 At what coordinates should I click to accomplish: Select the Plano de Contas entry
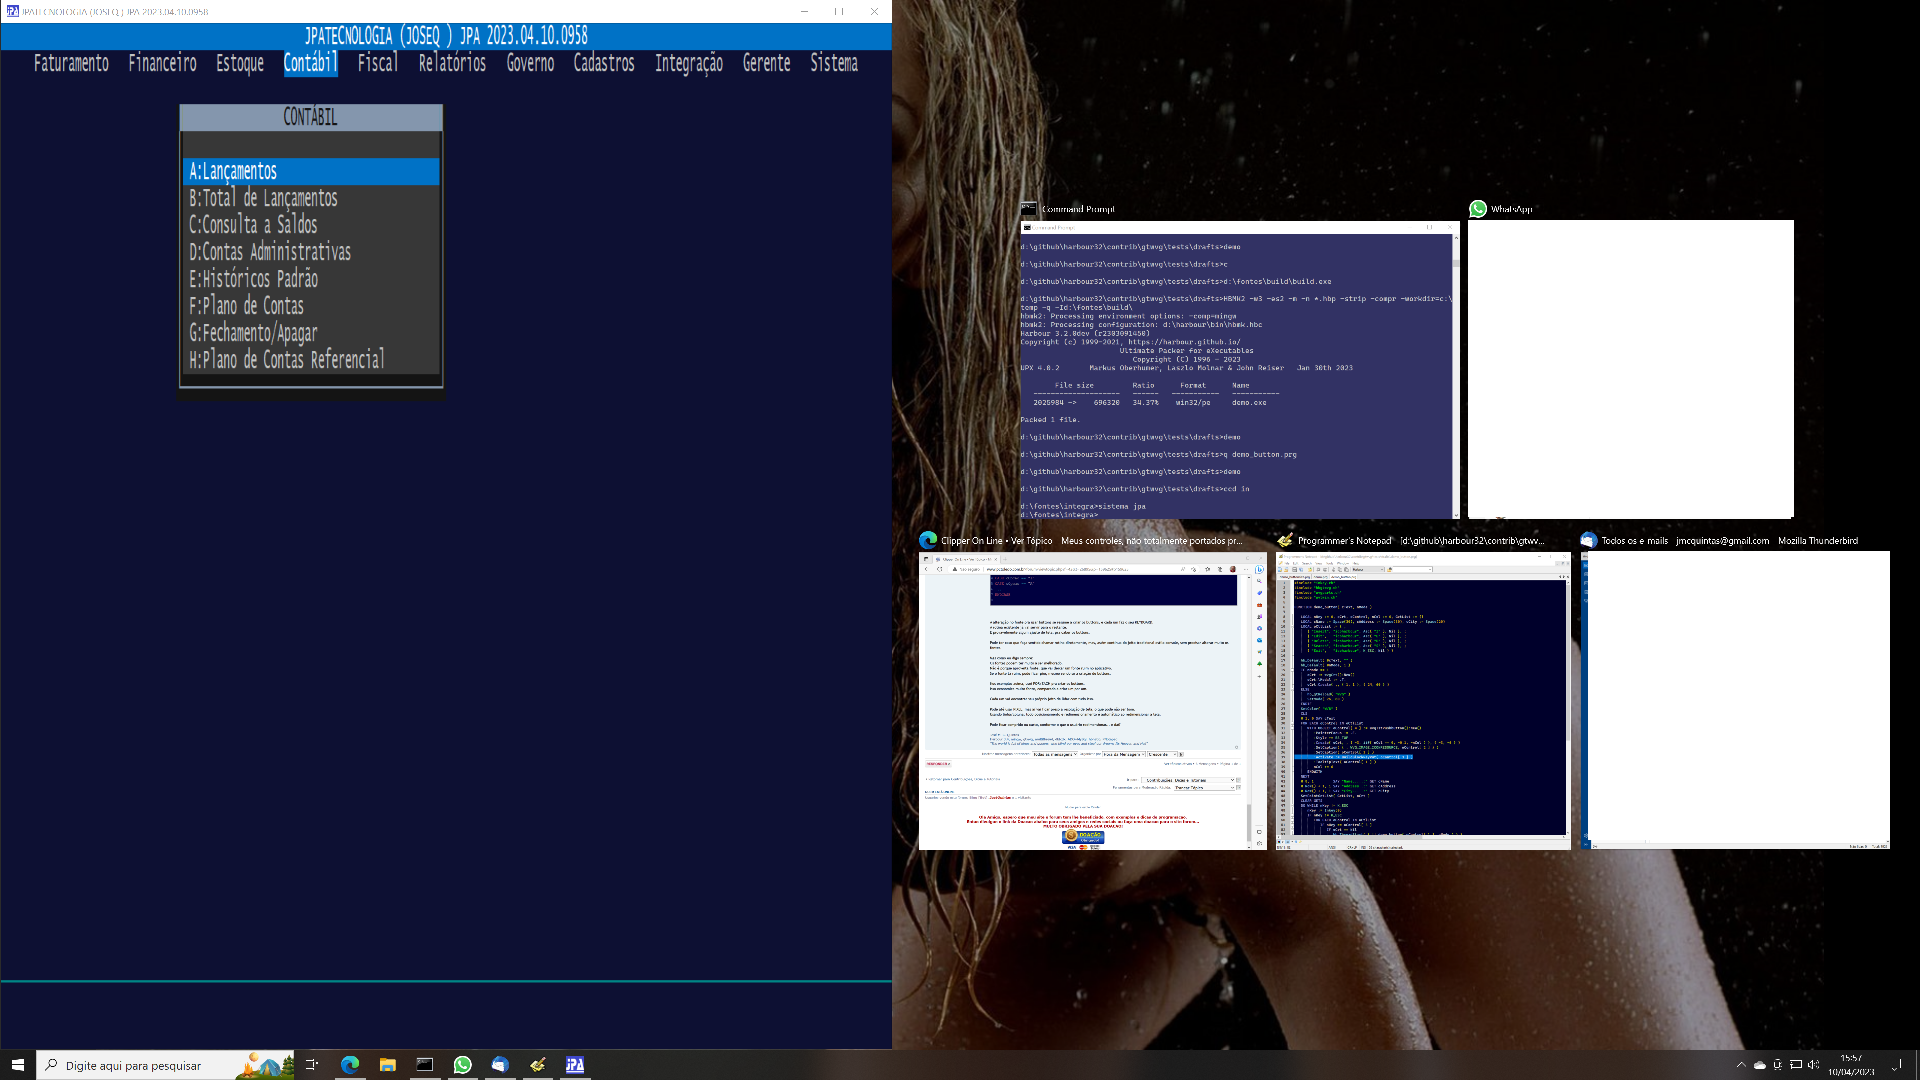coord(247,306)
